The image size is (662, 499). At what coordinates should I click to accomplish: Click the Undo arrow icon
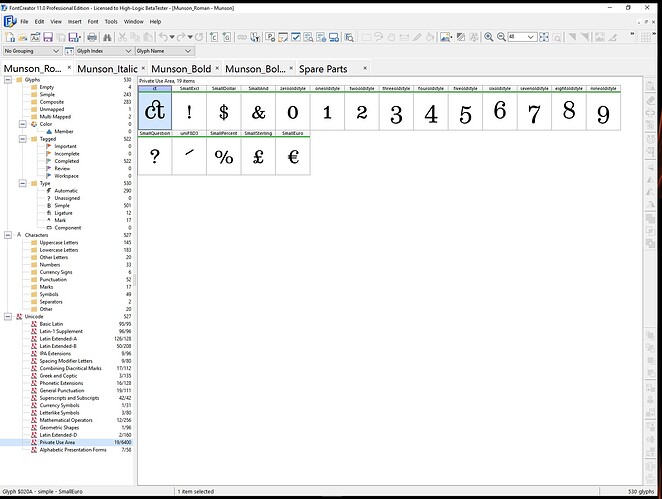163,37
